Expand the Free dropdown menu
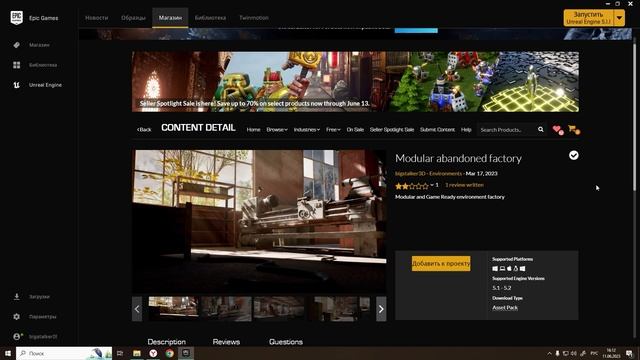The height and width of the screenshot is (360, 640). 333,129
